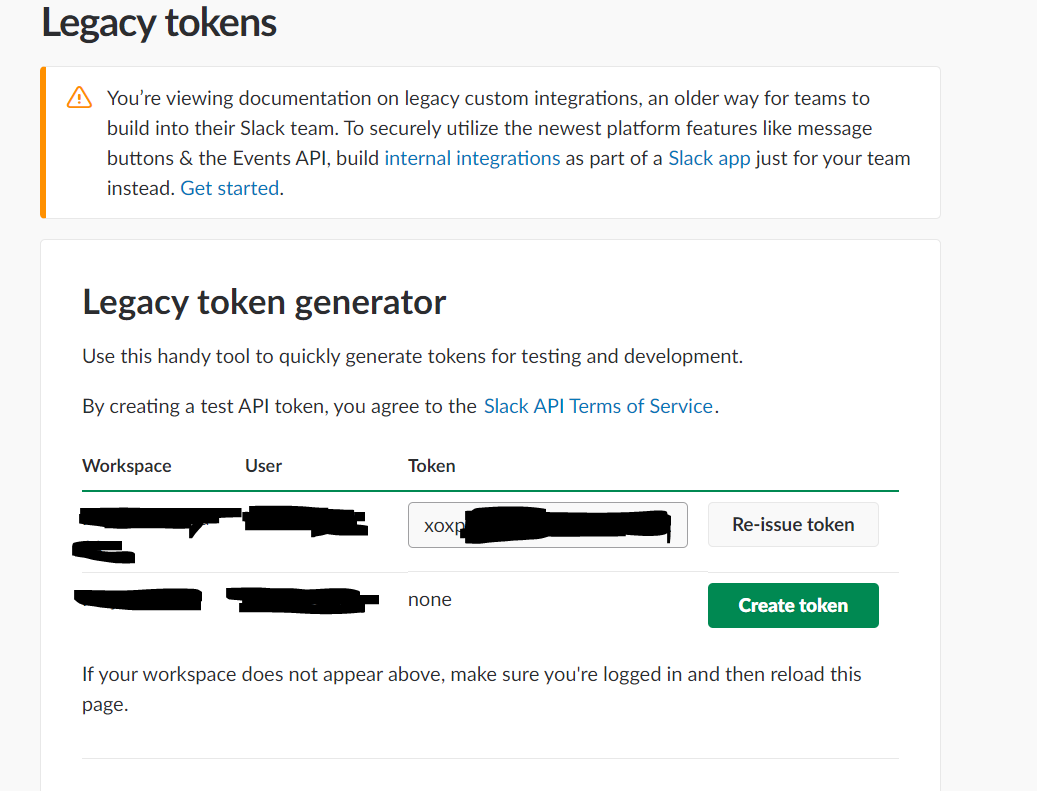The width and height of the screenshot is (1037, 791).
Task: Click the Legacy token generator heading
Action: click(x=264, y=301)
